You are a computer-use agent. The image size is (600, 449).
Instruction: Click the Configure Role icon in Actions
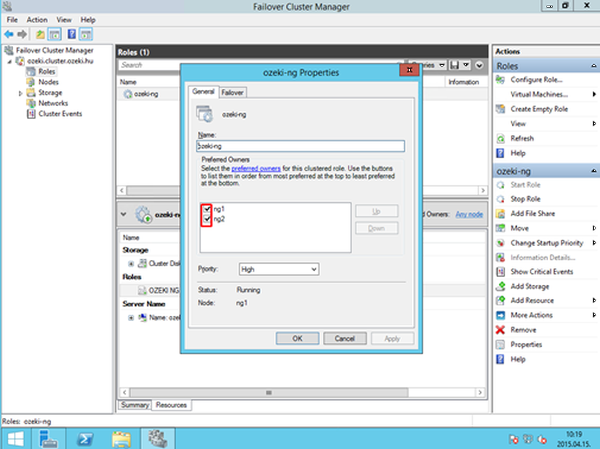(x=500, y=80)
